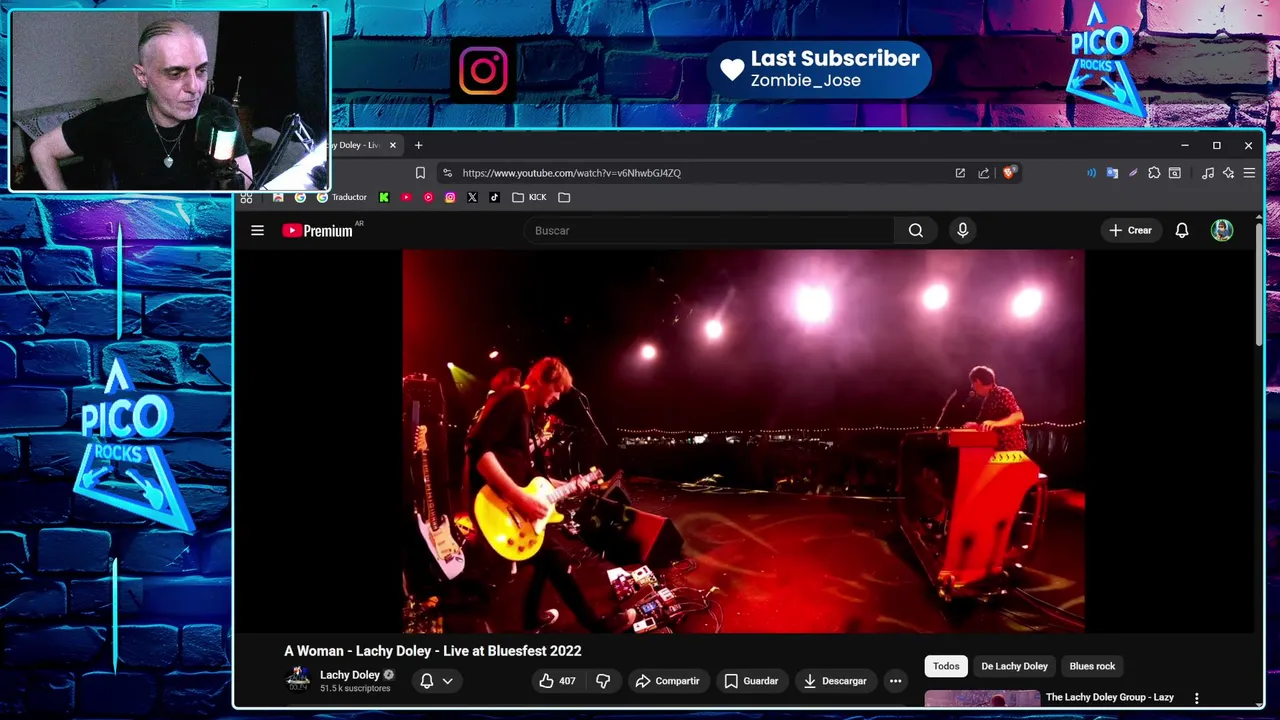Click the video player to pause
The width and height of the screenshot is (1280, 720).
(743, 441)
